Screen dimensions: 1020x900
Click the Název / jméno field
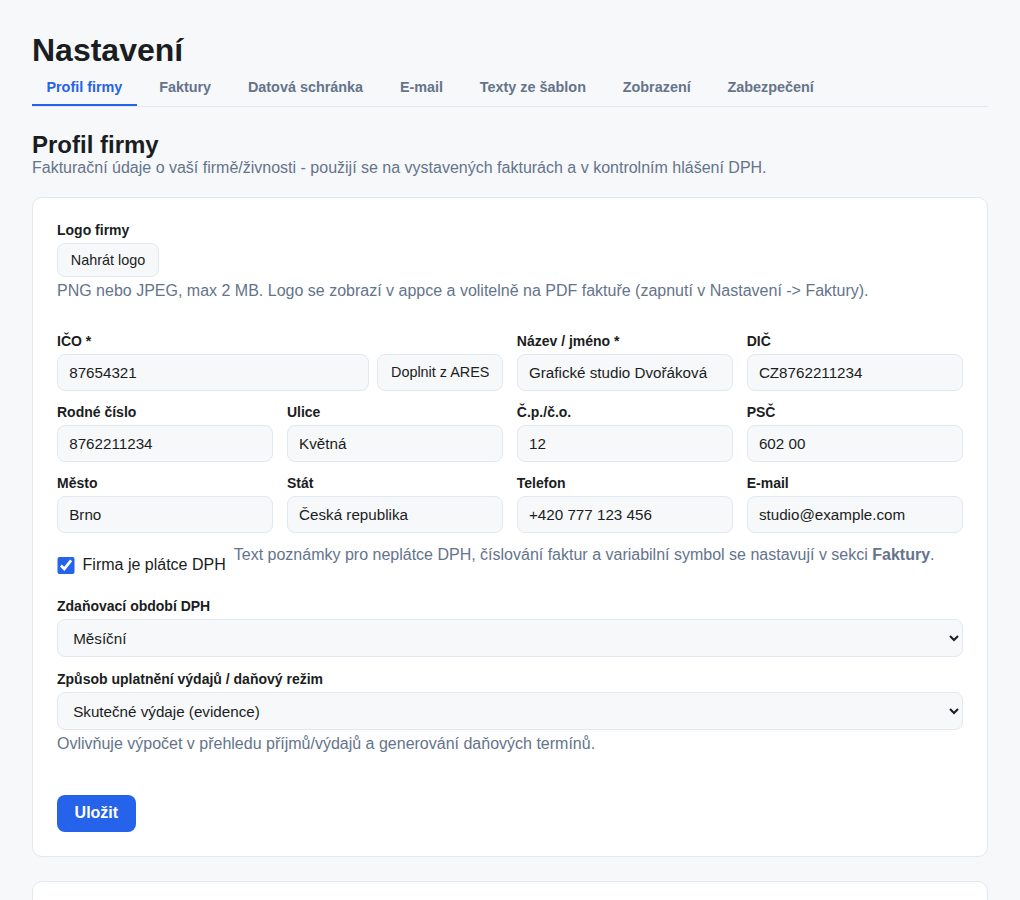pos(624,373)
